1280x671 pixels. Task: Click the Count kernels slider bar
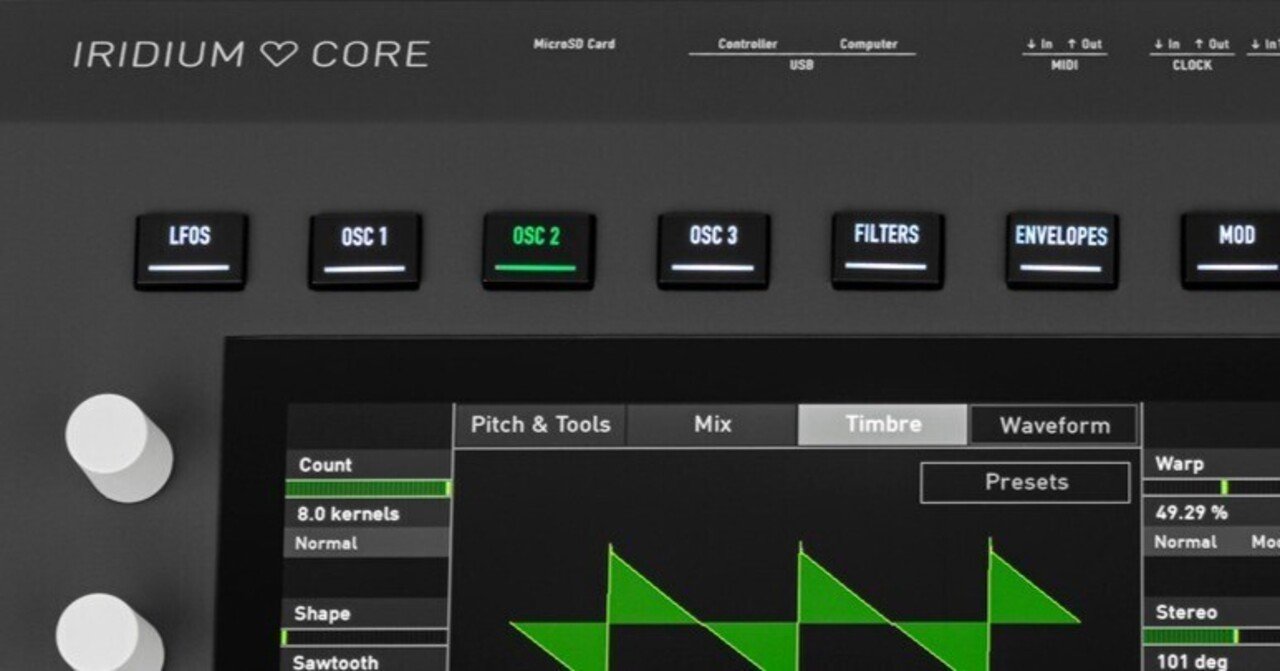(366, 488)
